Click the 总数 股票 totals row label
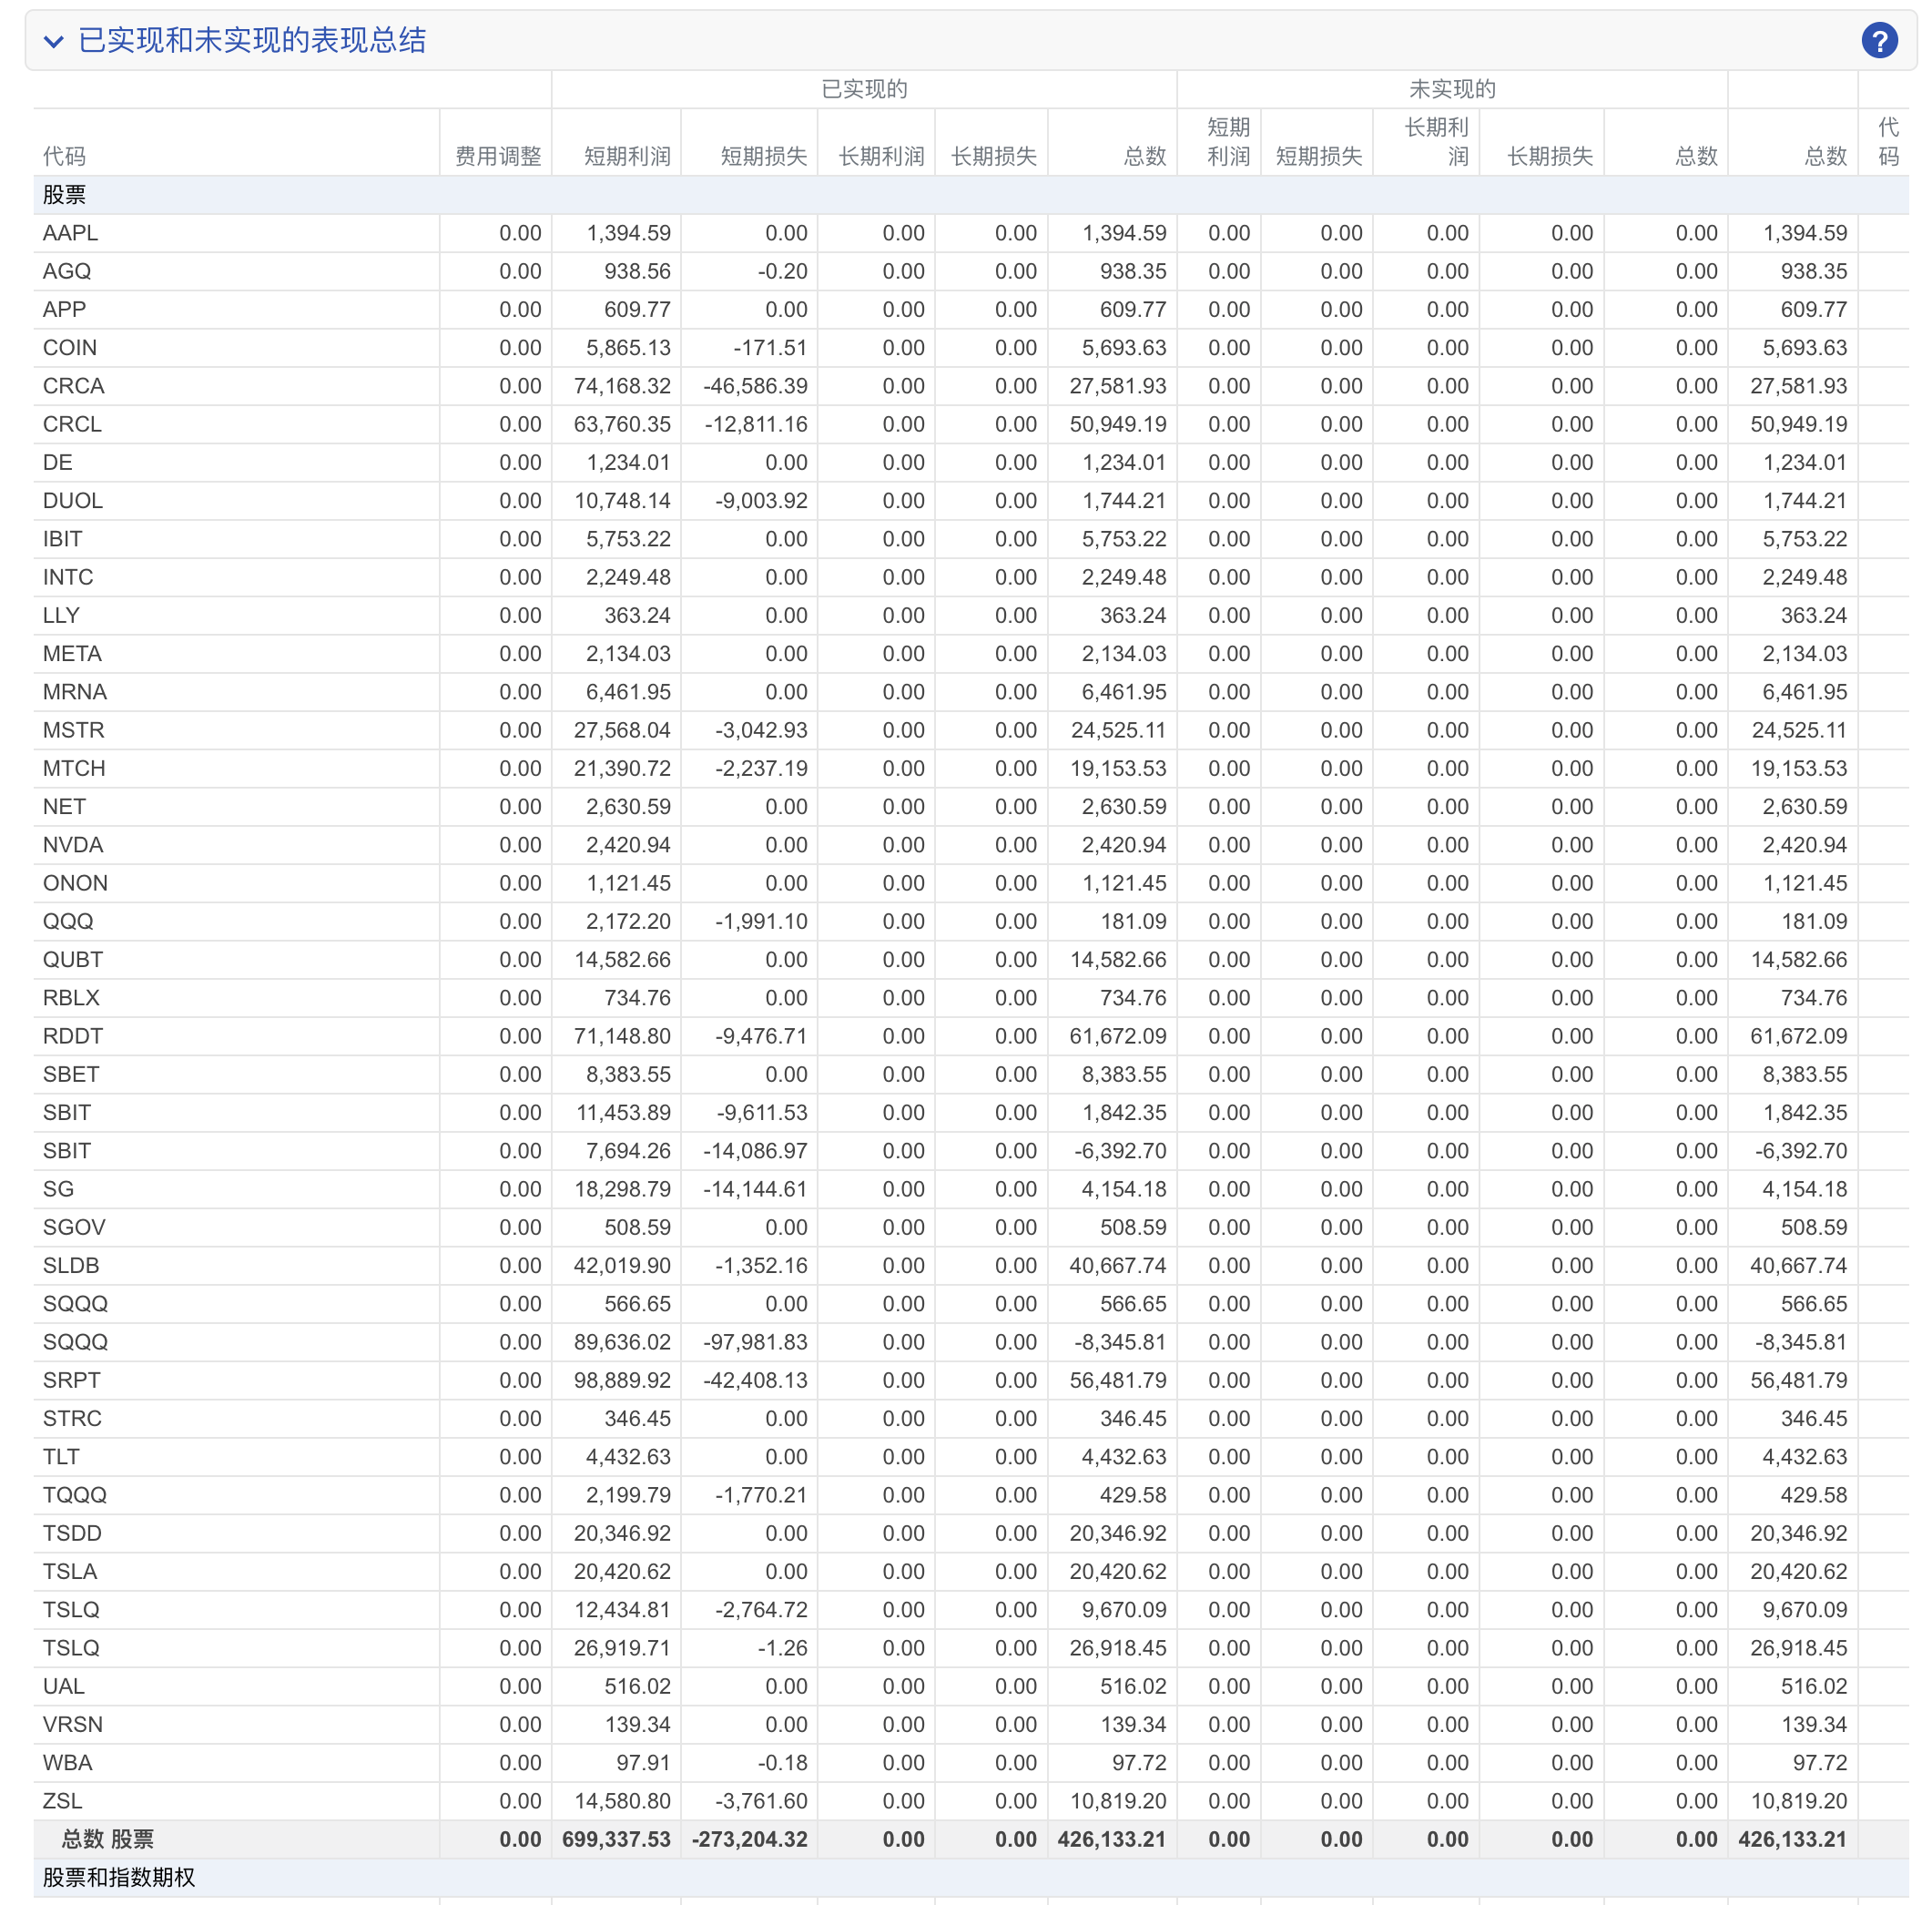 (x=108, y=1839)
